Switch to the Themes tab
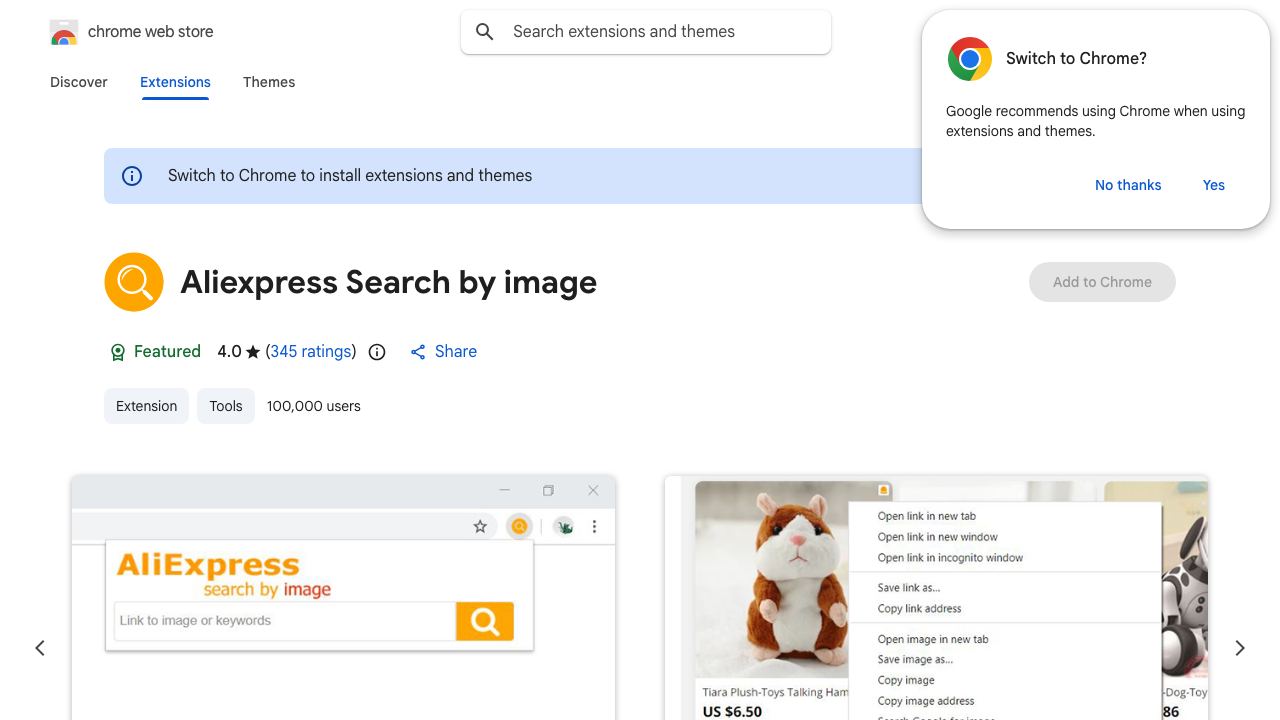The image size is (1280, 720). pos(269,82)
